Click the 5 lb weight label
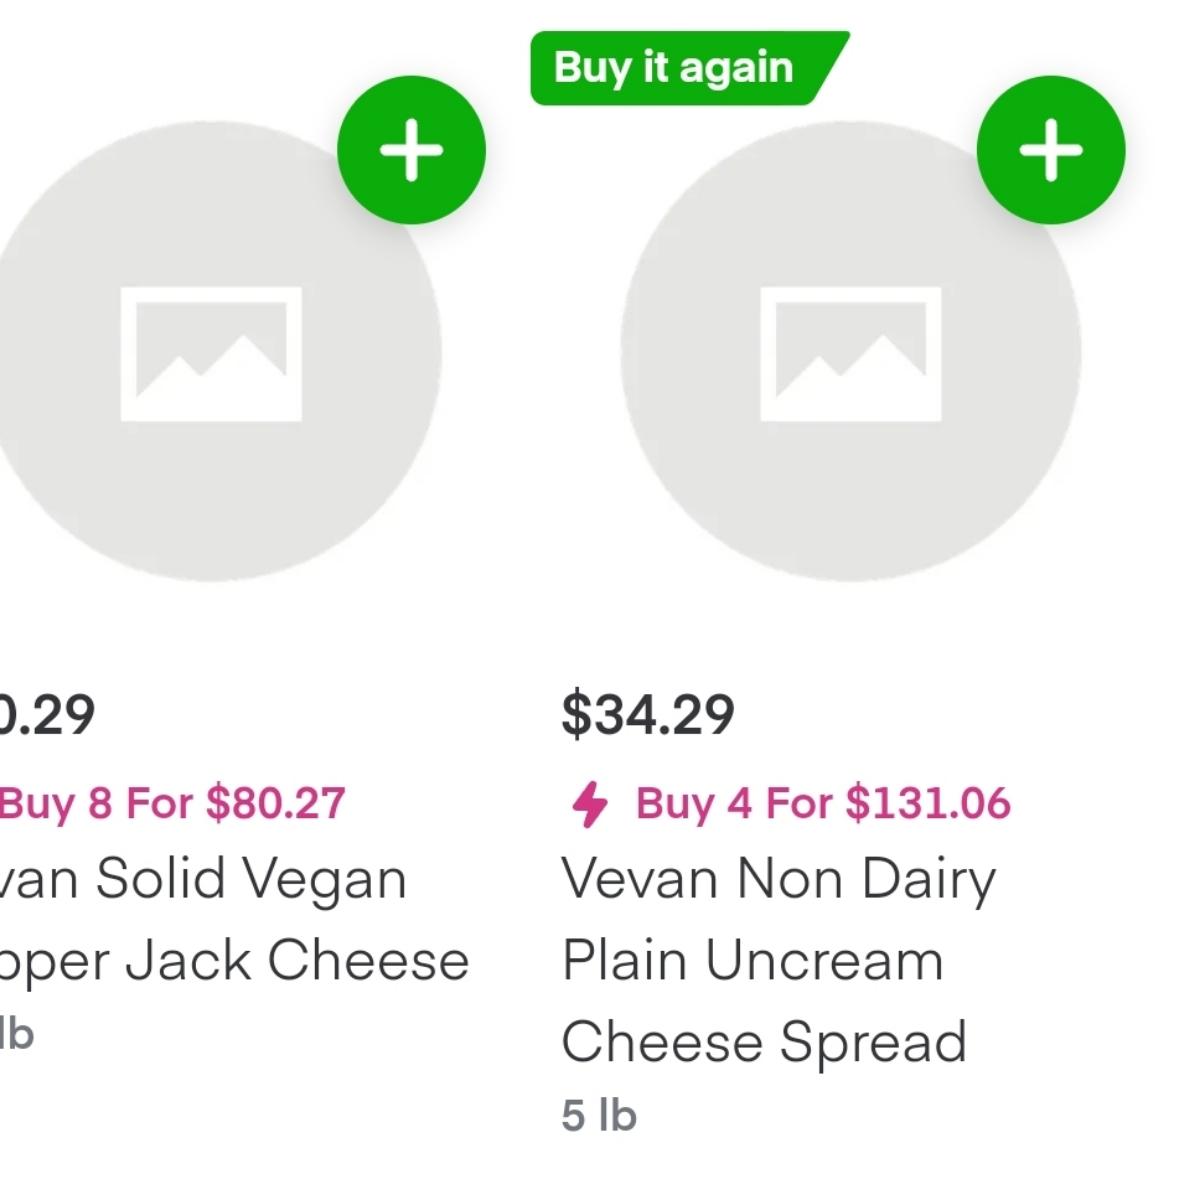Screen dimensions: 1200x1200 [599, 1115]
